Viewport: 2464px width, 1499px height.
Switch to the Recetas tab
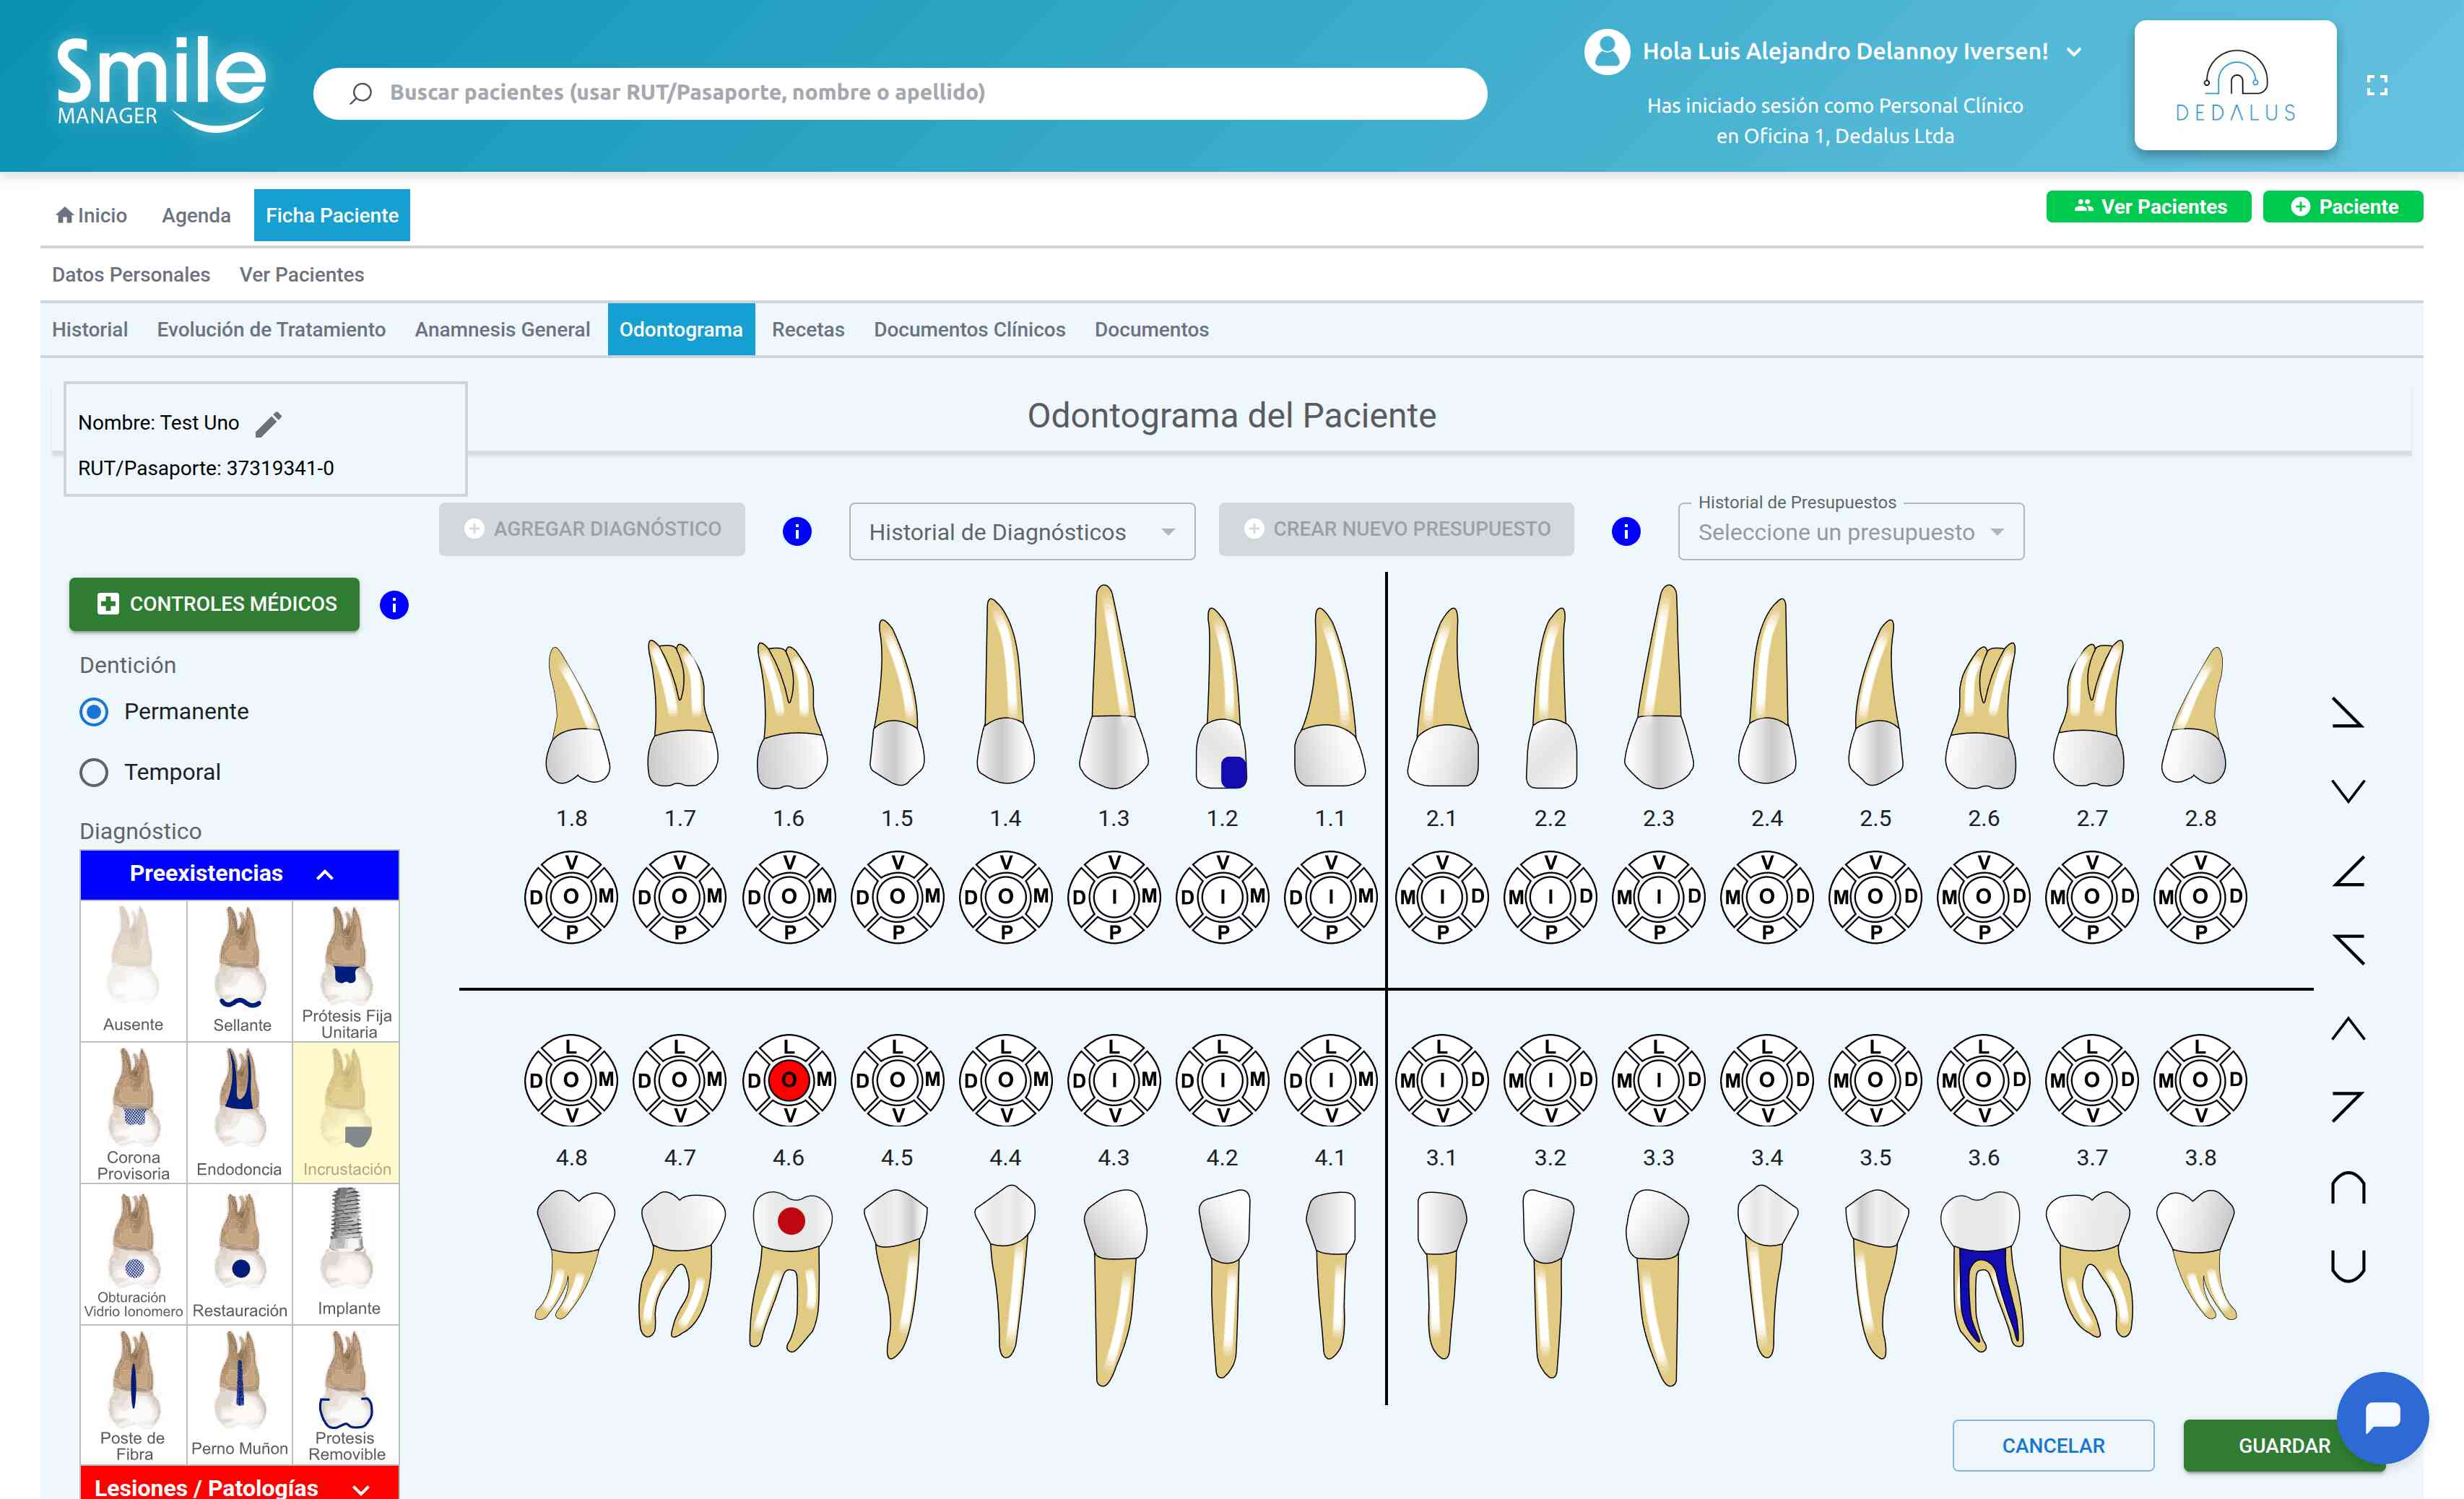tap(807, 330)
